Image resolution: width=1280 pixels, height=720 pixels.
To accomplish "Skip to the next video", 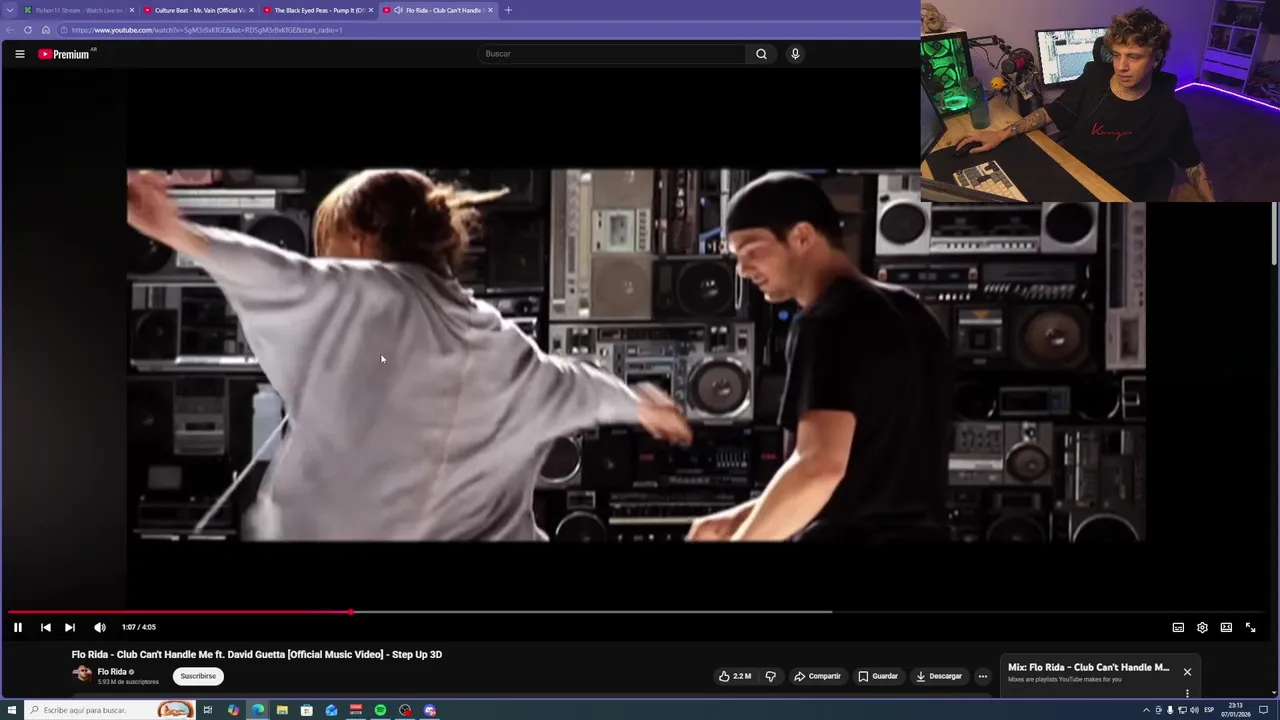I will pyautogui.click(x=70, y=627).
